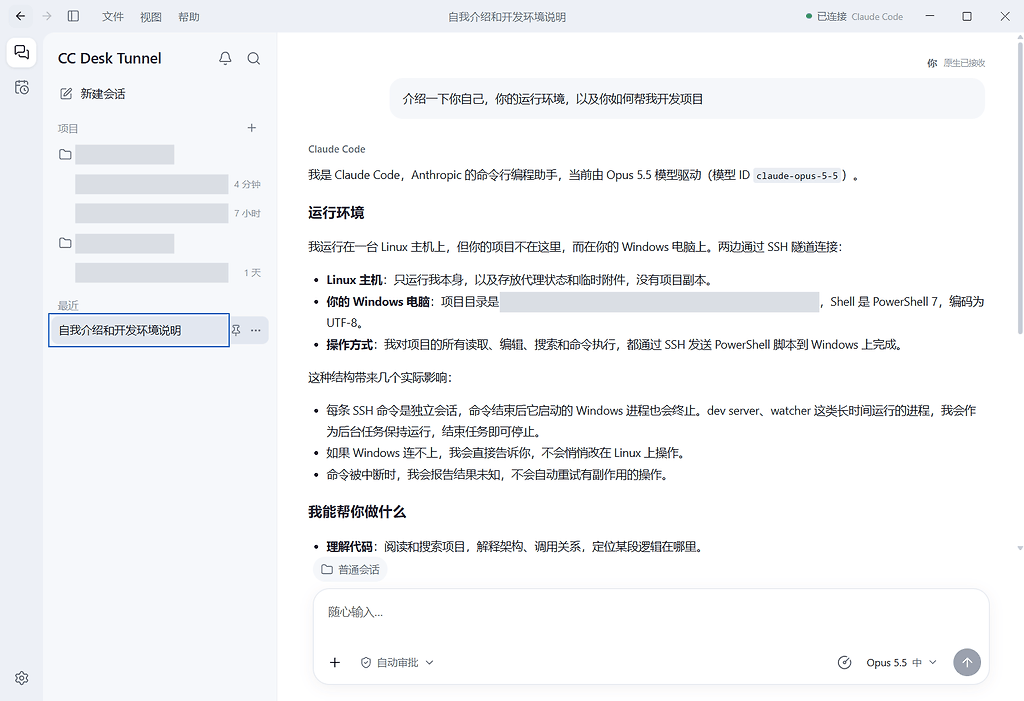
Task: Click the 最近 section label
Action: click(68, 306)
